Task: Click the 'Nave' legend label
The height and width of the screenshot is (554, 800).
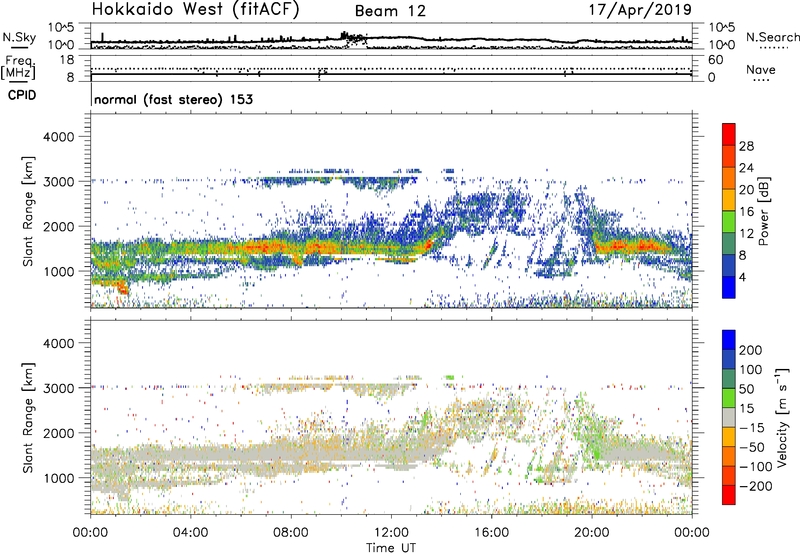Action: tap(761, 70)
